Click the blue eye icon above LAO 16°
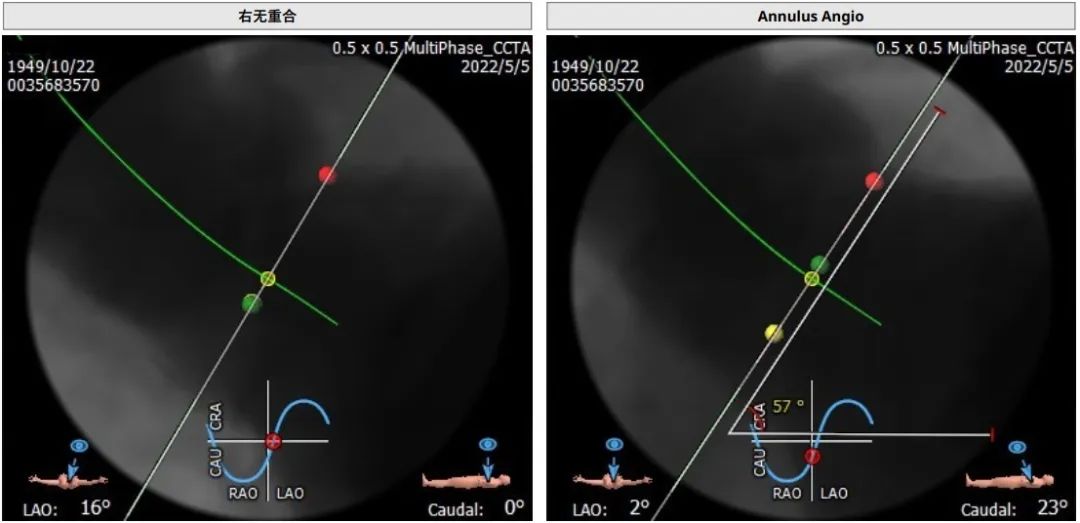 point(79,446)
